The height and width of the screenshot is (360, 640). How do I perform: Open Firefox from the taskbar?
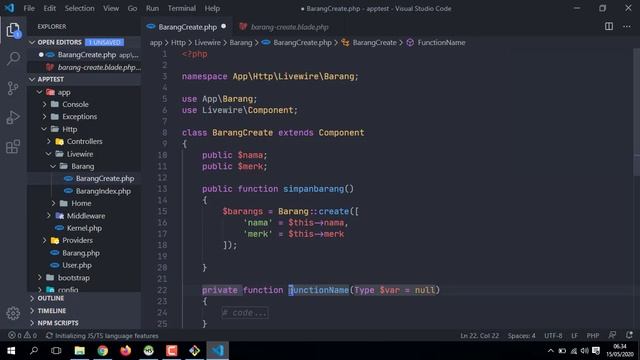point(126,351)
